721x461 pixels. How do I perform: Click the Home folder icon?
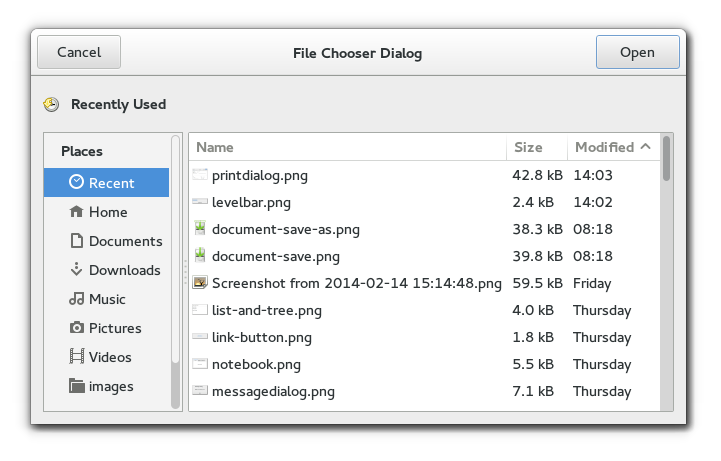[76, 212]
